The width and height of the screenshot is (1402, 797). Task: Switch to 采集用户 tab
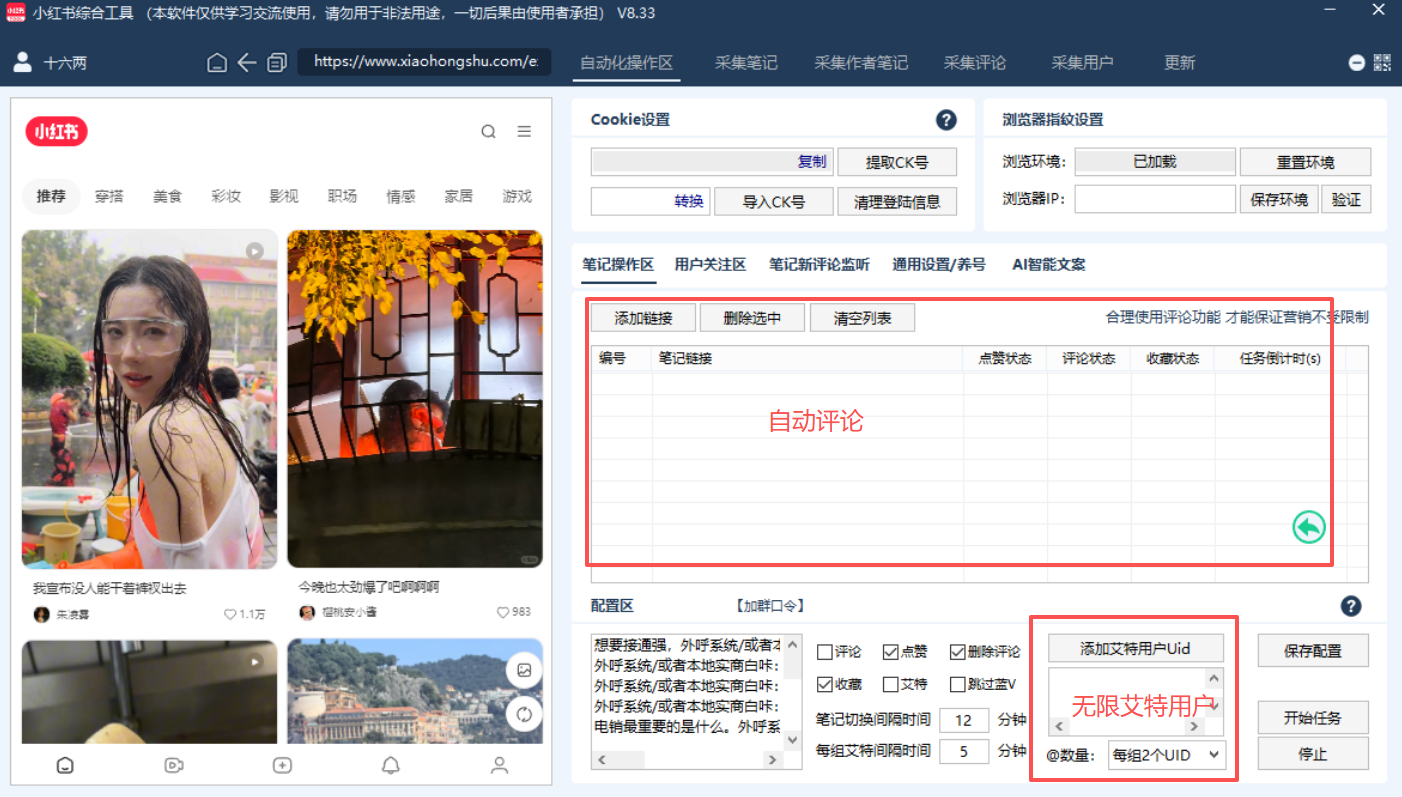point(1082,62)
